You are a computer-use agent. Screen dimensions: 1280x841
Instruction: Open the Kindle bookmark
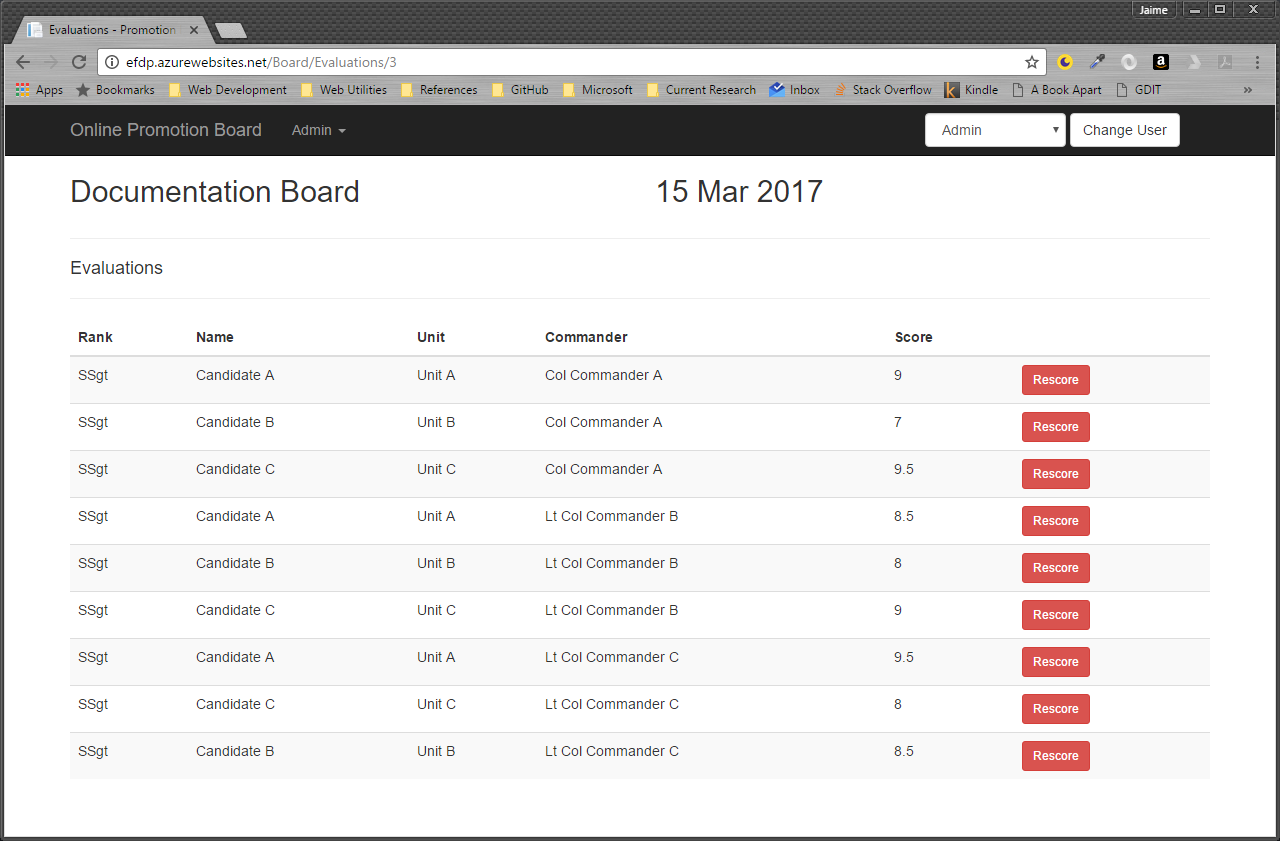click(971, 90)
